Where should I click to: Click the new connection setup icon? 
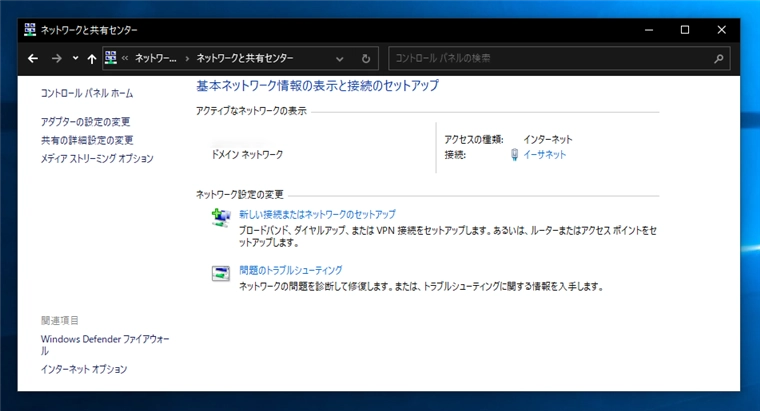[221, 218]
